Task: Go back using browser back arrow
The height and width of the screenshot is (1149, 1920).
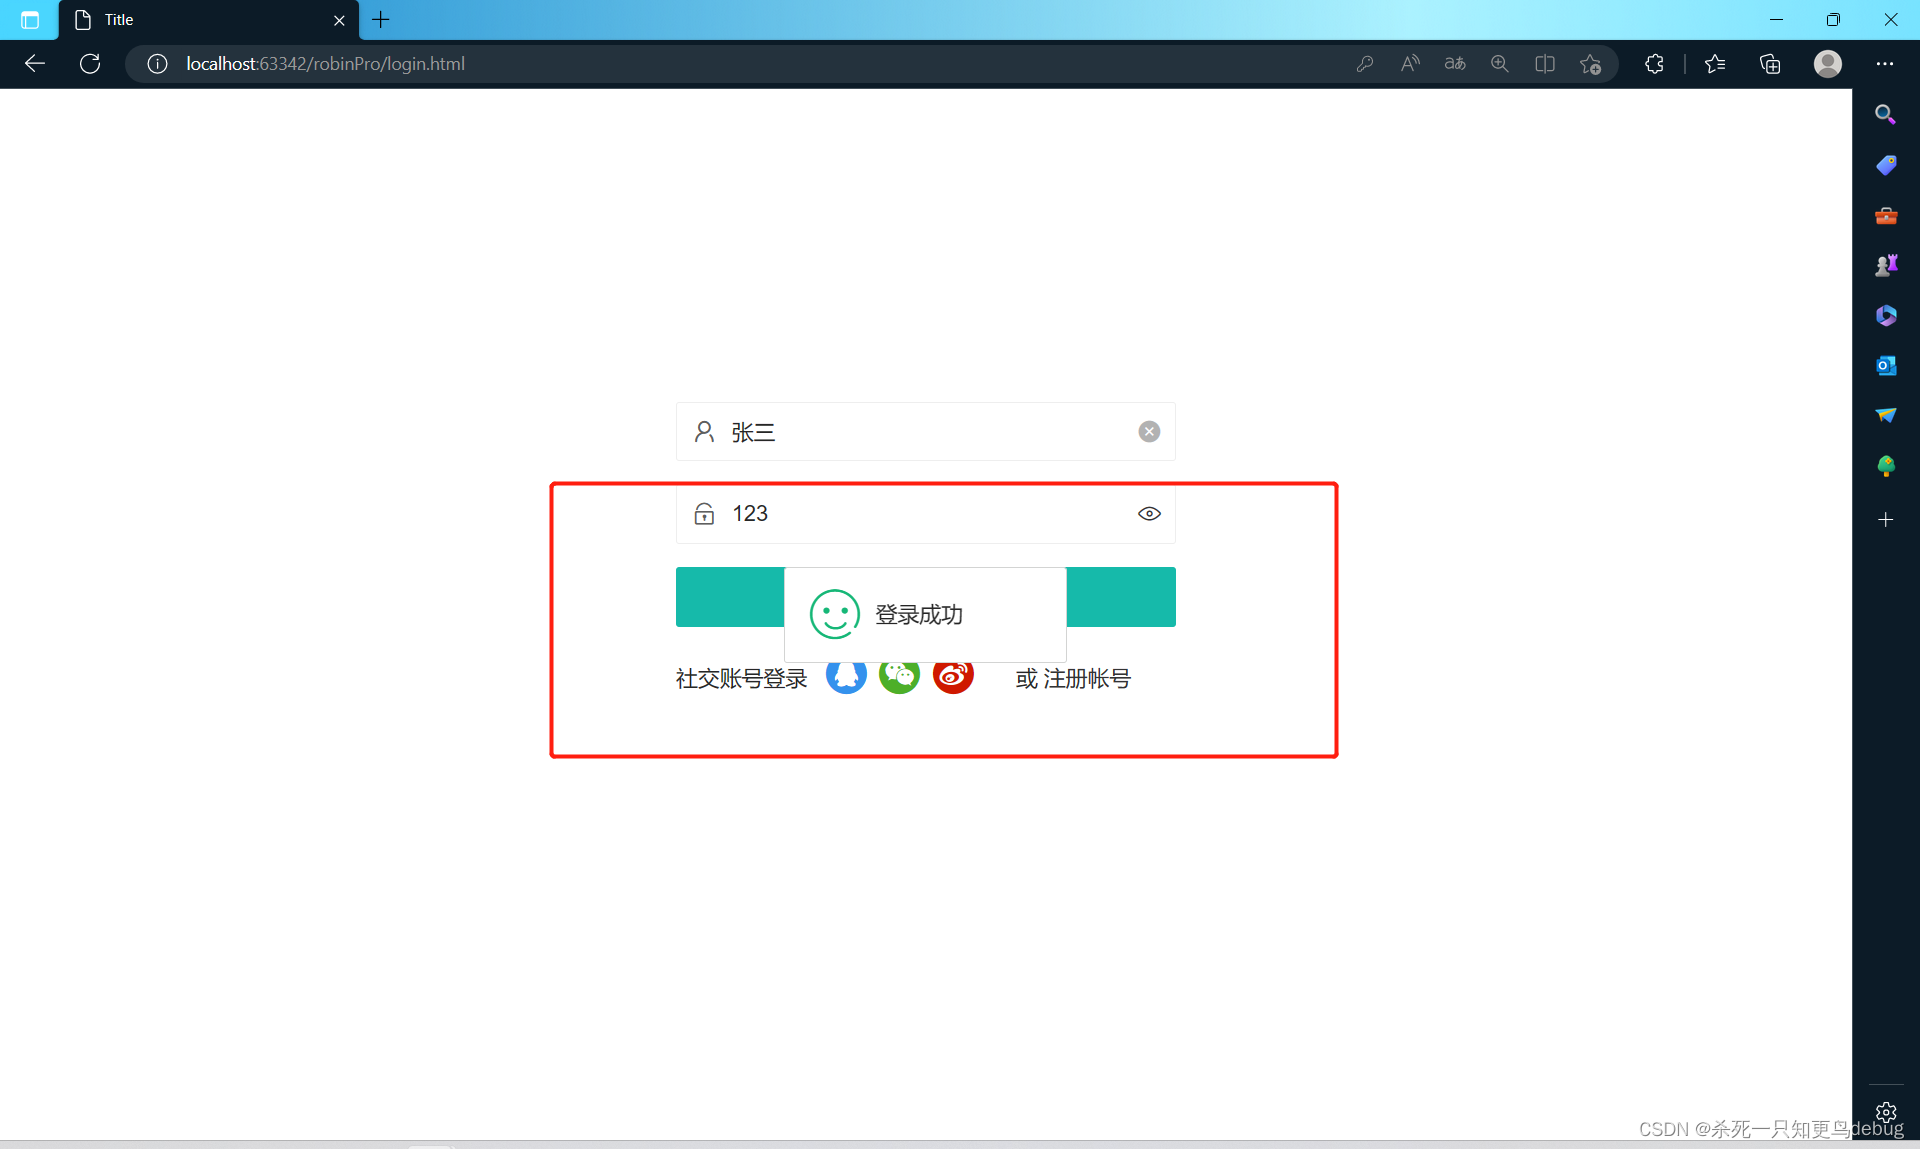Action: pyautogui.click(x=35, y=64)
